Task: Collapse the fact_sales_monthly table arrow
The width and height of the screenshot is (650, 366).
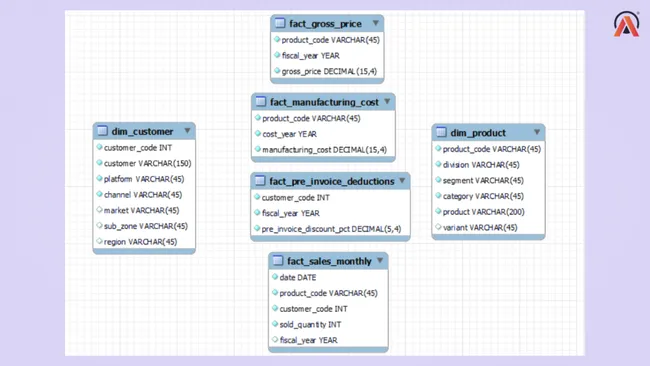Action: pos(380,261)
